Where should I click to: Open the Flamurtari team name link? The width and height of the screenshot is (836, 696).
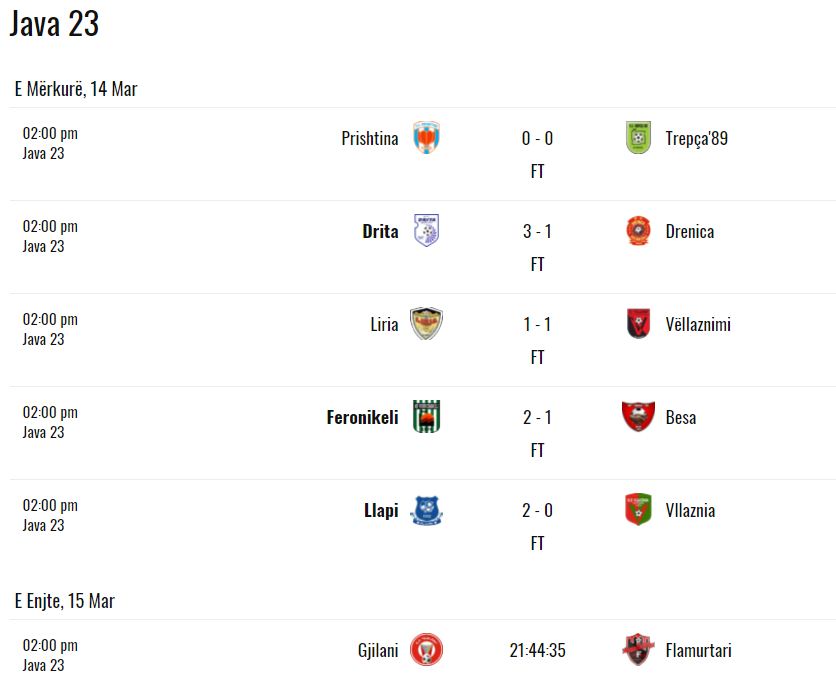(698, 650)
